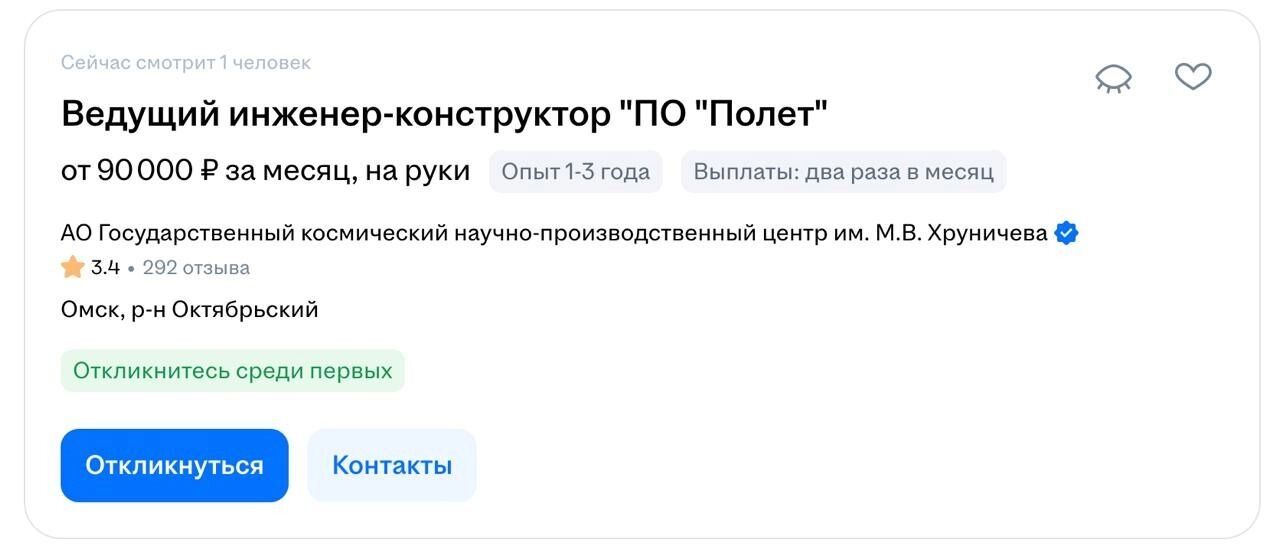Click the Выплаты: два раза в месяц tag

click(843, 172)
